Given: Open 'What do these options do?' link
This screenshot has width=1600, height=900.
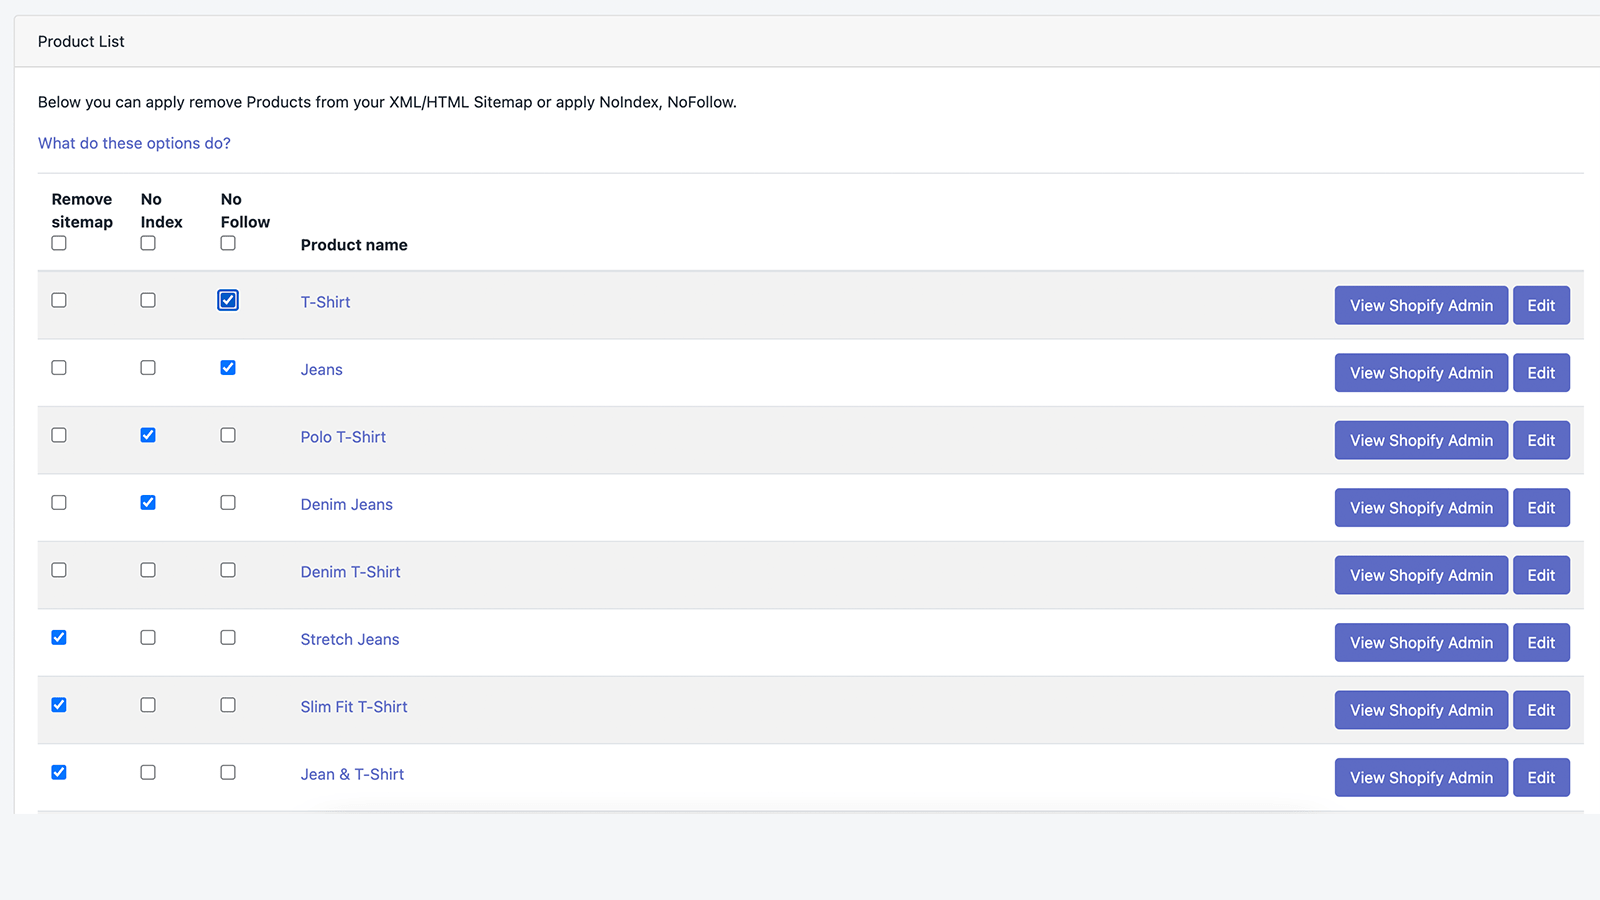Looking at the screenshot, I should pos(134,143).
